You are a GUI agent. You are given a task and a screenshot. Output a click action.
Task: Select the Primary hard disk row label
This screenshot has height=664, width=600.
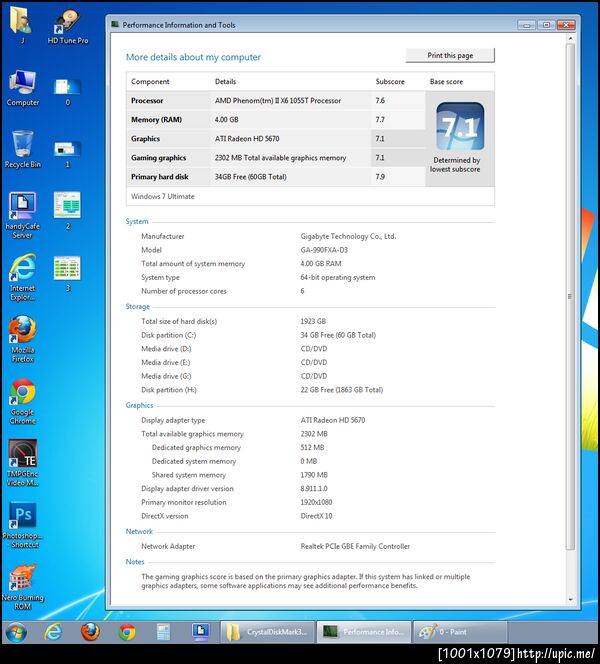(160, 177)
